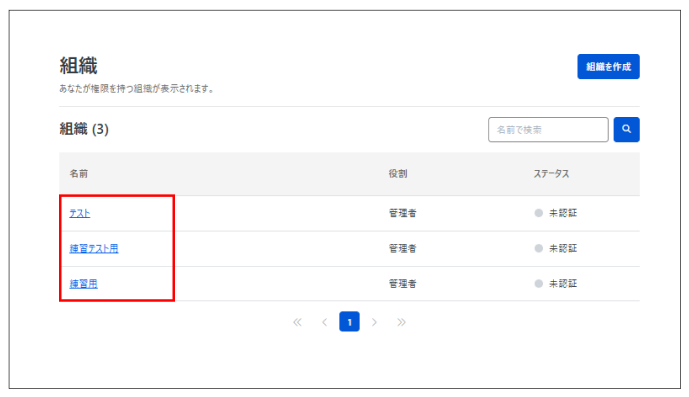This screenshot has height=397, width=689.
Task: Focus the 名前で検索 search field
Action: (548, 129)
